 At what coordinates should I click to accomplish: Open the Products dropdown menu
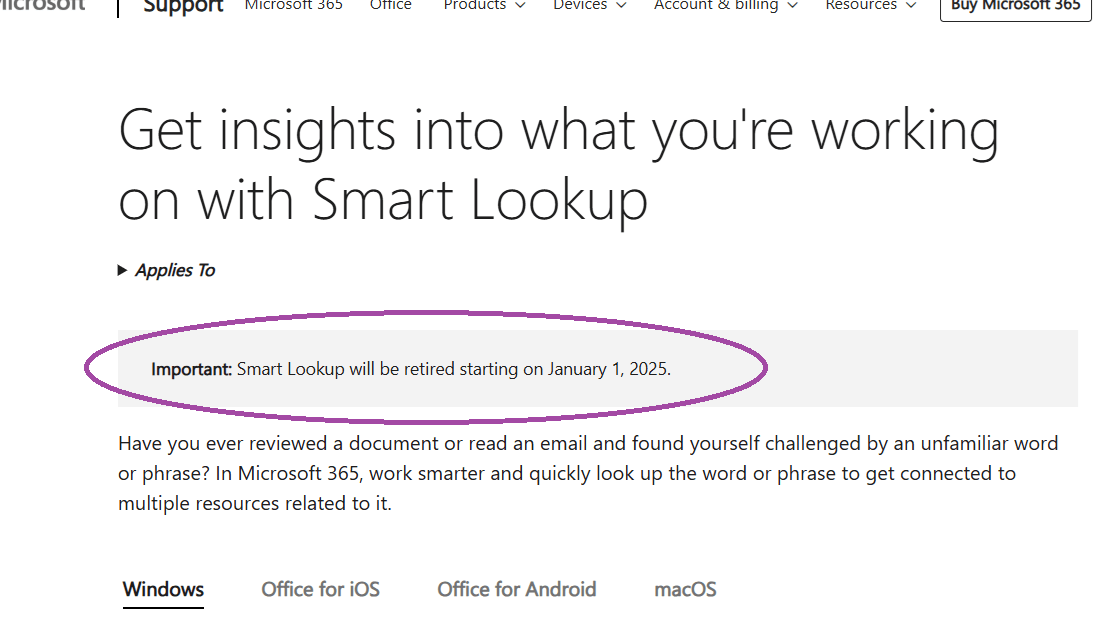tap(484, 6)
